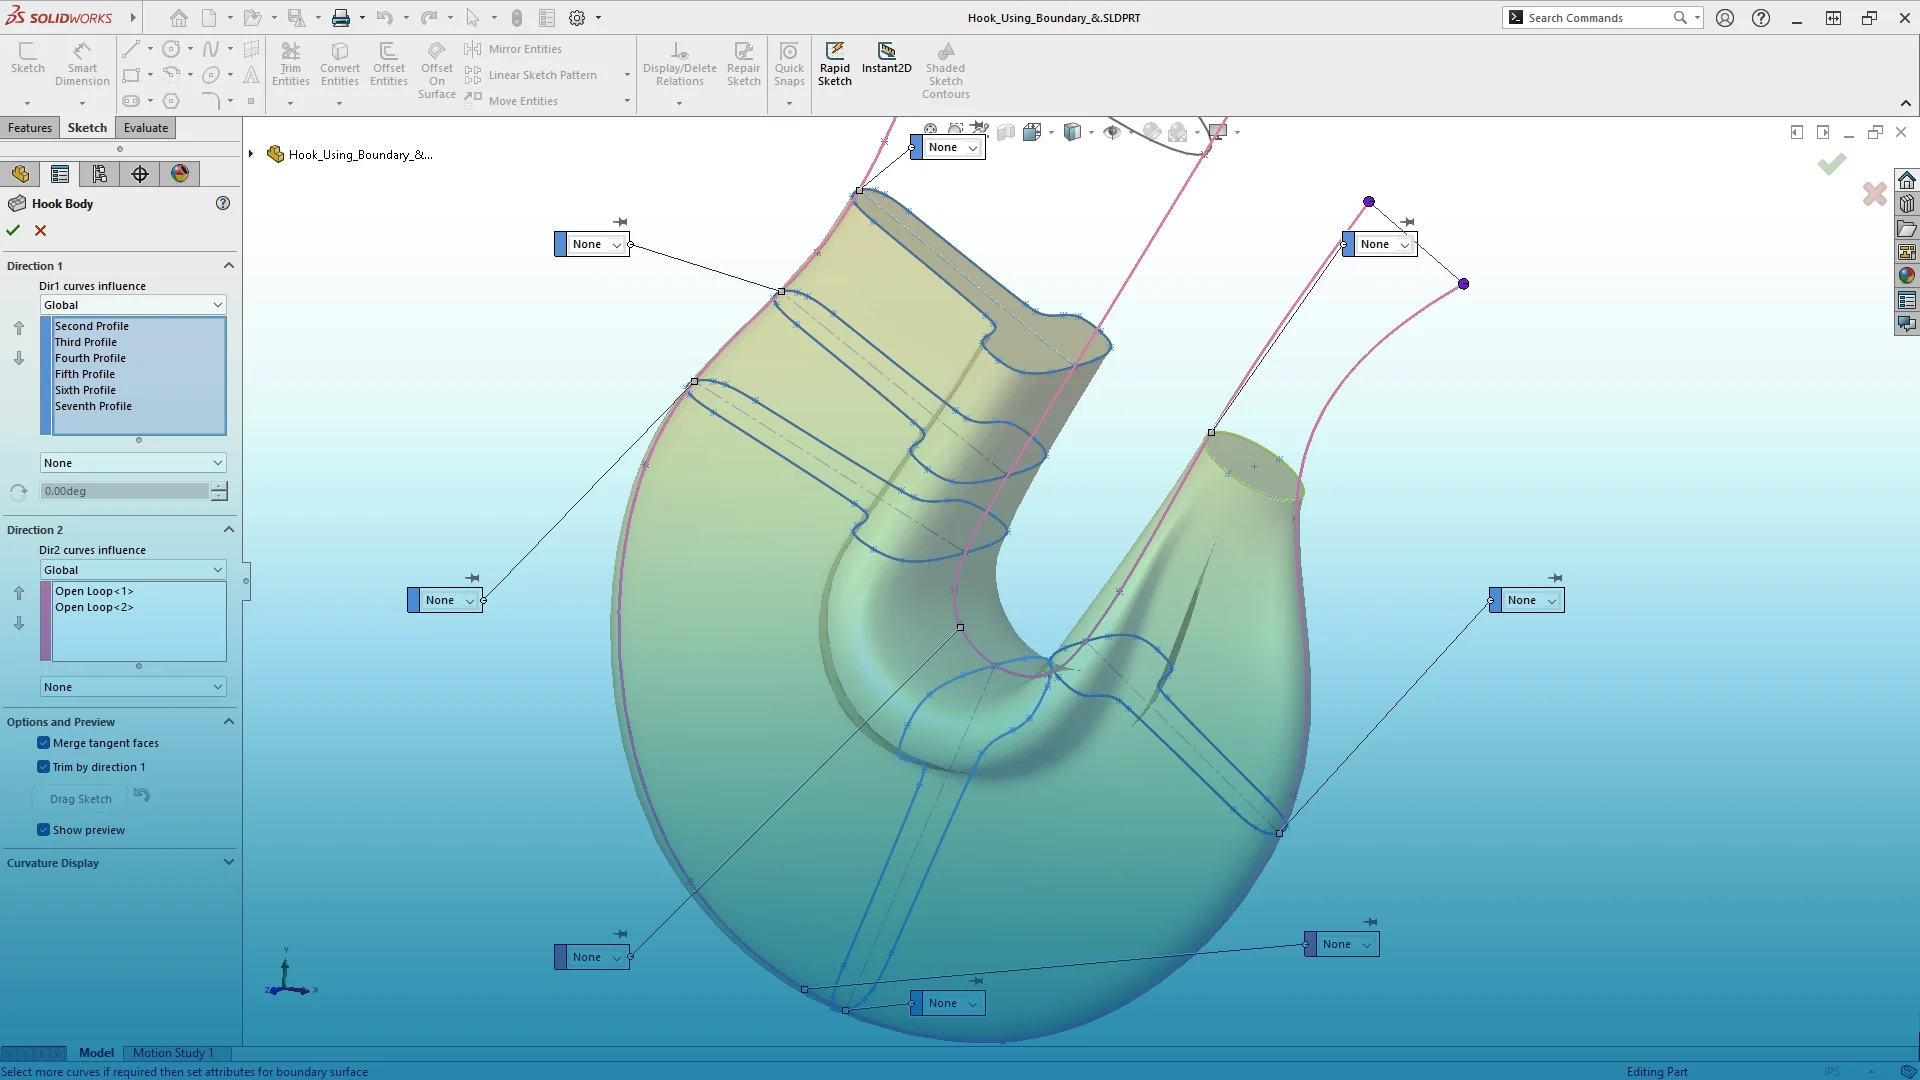
Task: Cancel Hook Body with red X
Action: click(x=41, y=230)
